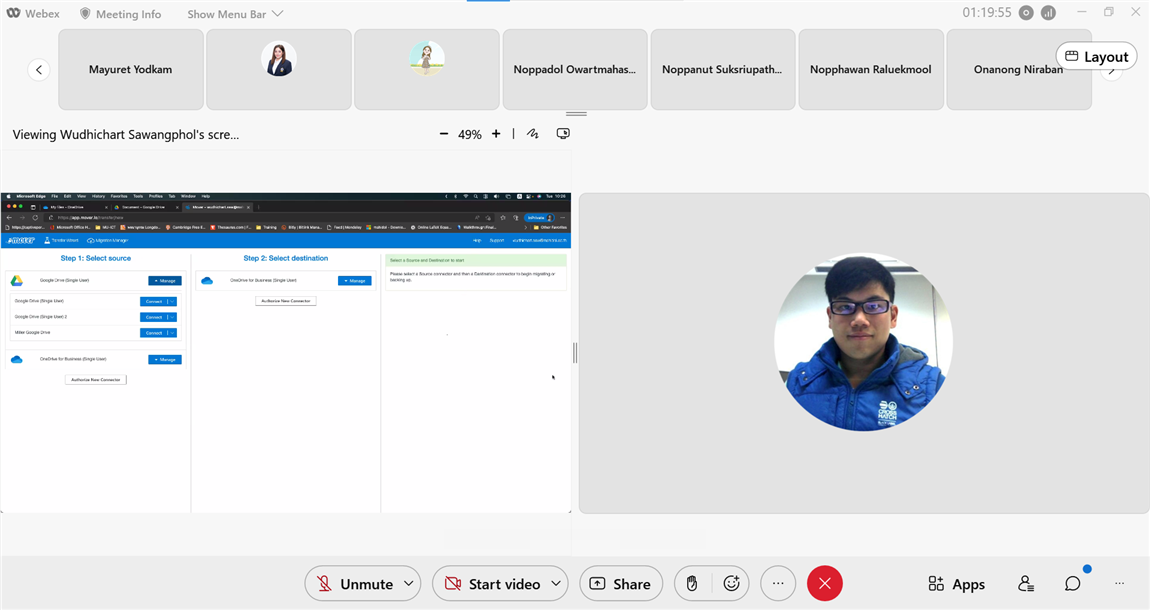Image resolution: width=1150 pixels, height=610 pixels.
Task: Open the chat panel
Action: tap(1072, 584)
